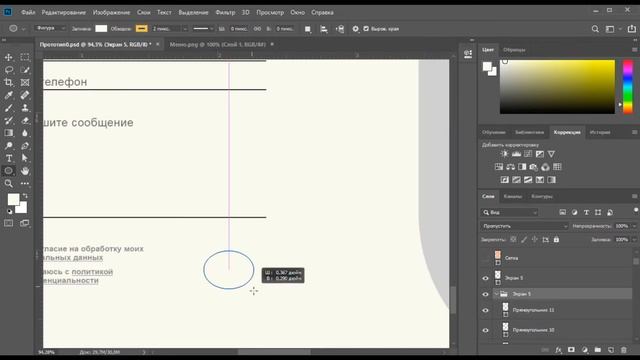The height and width of the screenshot is (360, 640).
Task: Open the Файл menu
Action: (x=28, y=12)
